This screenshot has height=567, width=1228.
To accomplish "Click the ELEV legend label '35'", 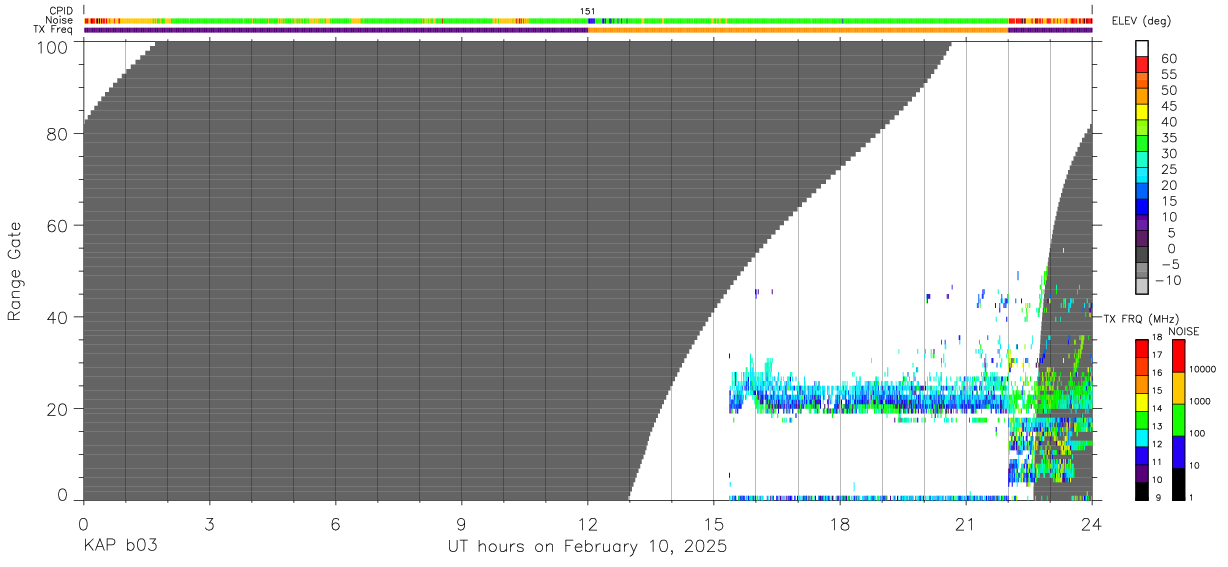I will [1169, 137].
